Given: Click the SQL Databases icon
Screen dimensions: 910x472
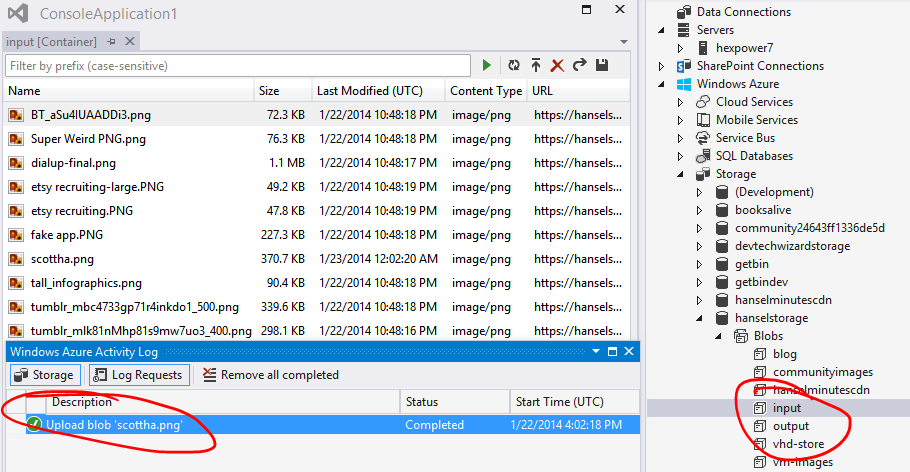Looking at the screenshot, I should click(703, 156).
